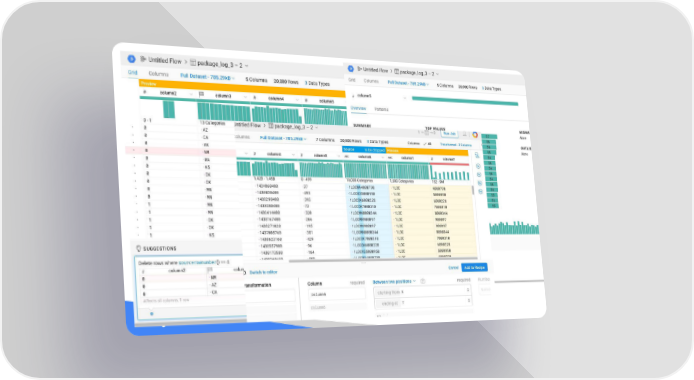Click the flow icon before Untitled Flow

click(x=143, y=59)
